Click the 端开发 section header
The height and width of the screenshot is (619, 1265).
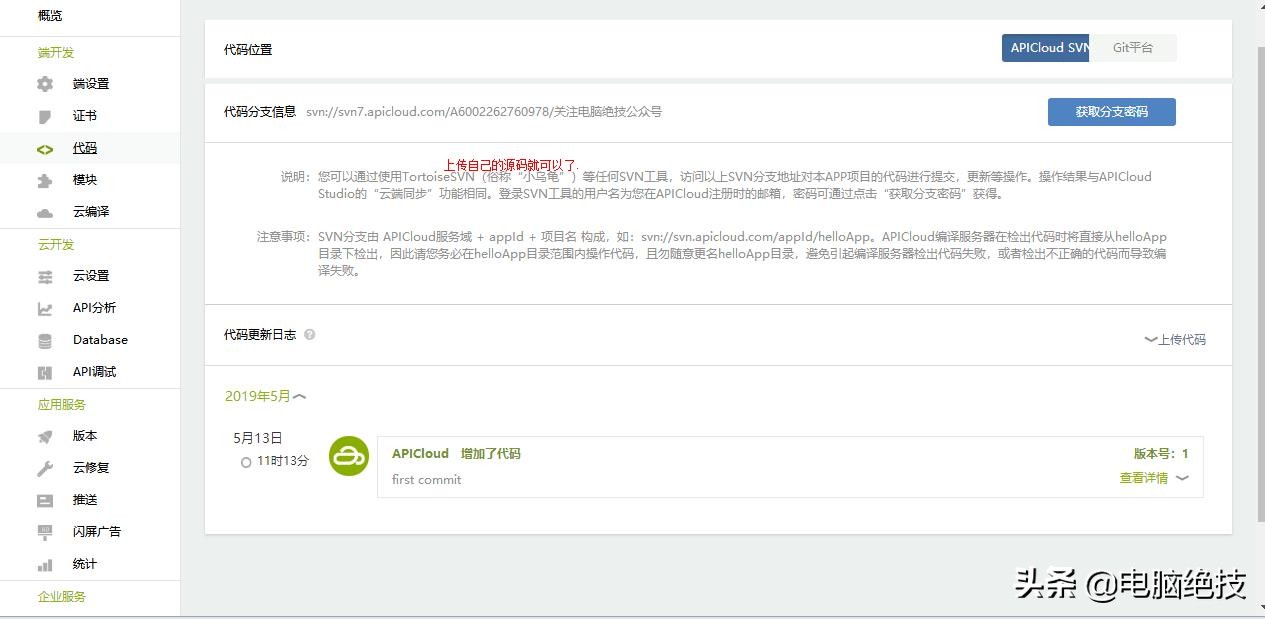56,52
